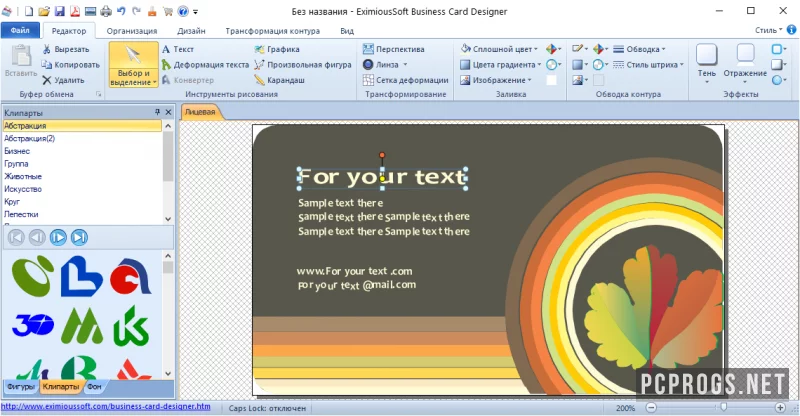Close the Клипарты panel

(168, 112)
